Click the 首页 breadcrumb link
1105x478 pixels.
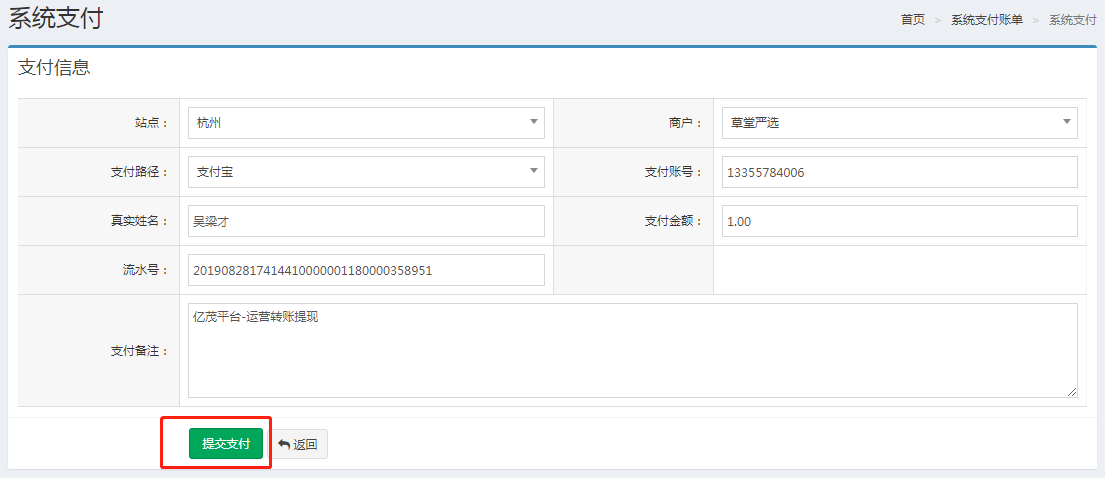click(x=912, y=20)
